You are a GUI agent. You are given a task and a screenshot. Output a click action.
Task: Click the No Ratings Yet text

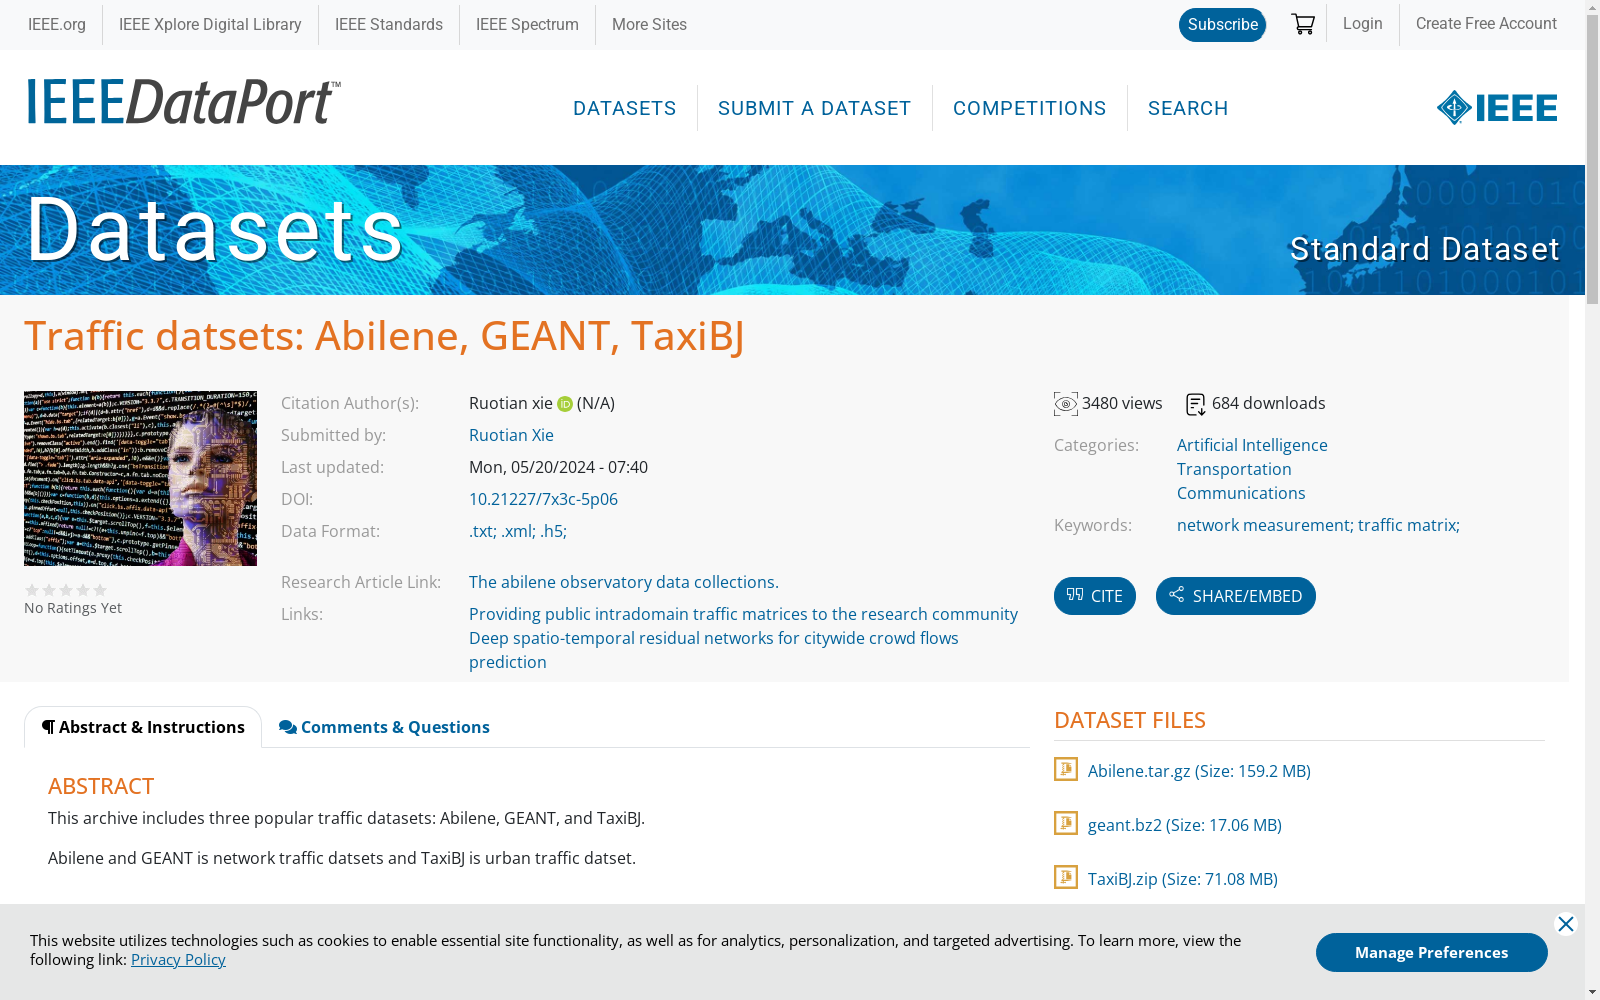(x=73, y=608)
